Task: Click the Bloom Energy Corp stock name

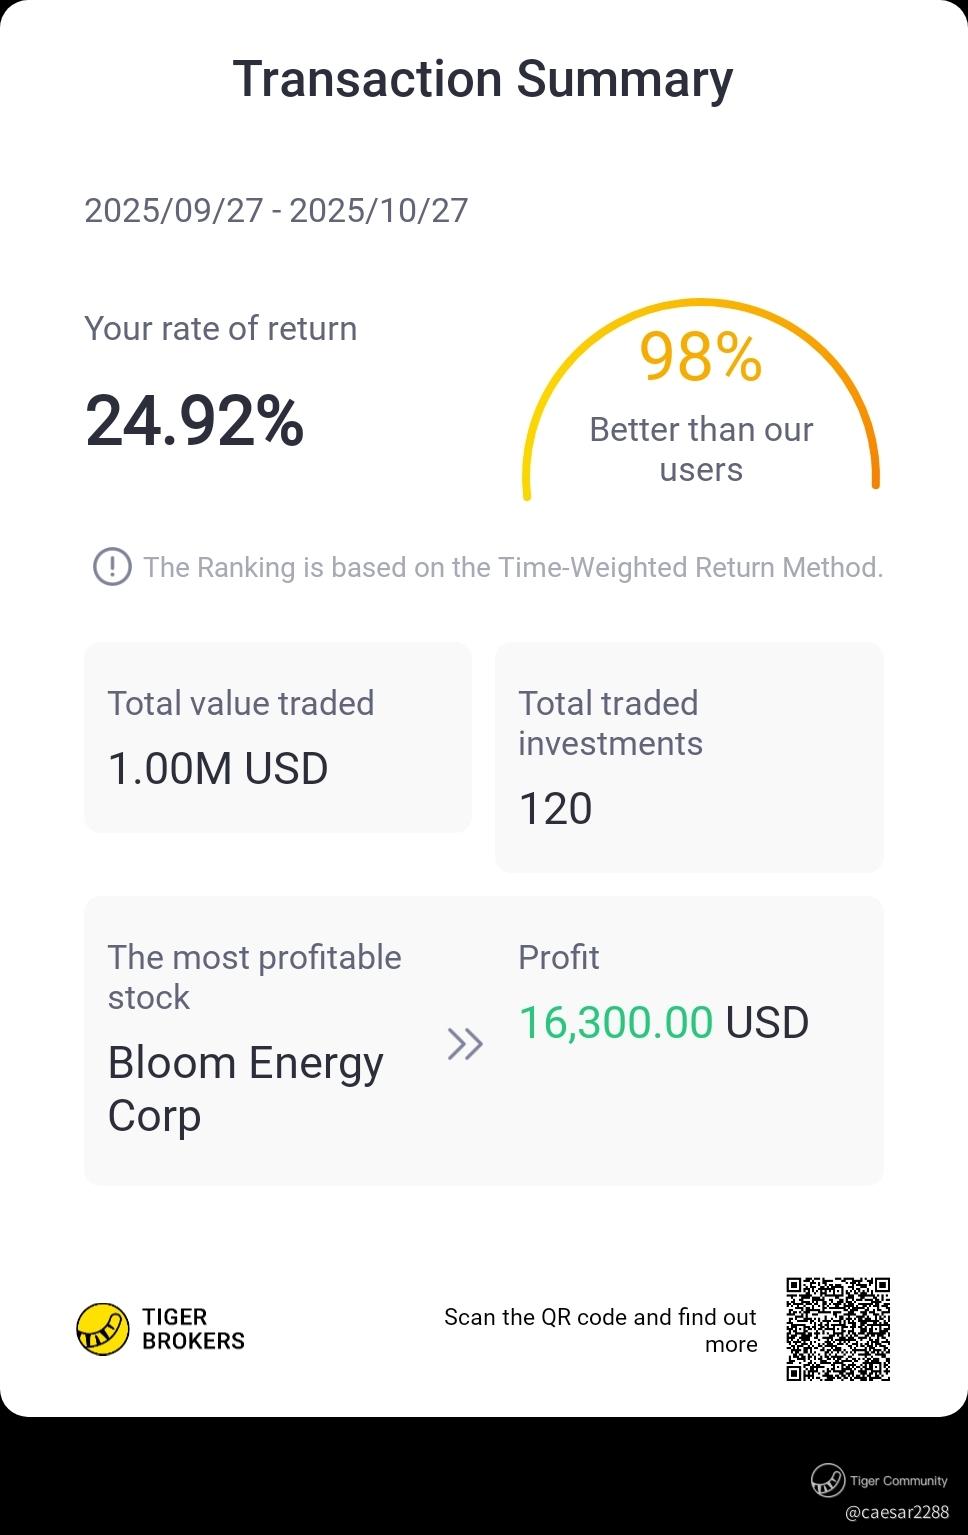Action: point(245,1088)
